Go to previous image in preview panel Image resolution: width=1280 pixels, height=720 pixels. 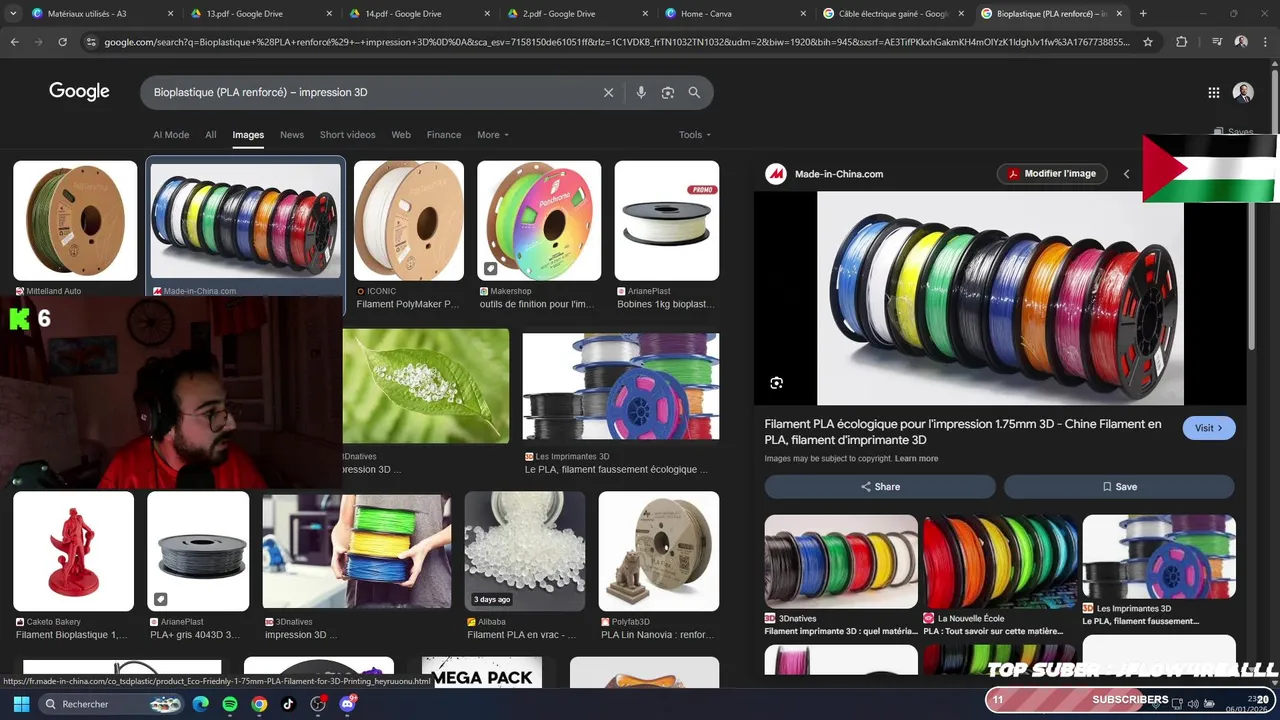click(x=1126, y=174)
